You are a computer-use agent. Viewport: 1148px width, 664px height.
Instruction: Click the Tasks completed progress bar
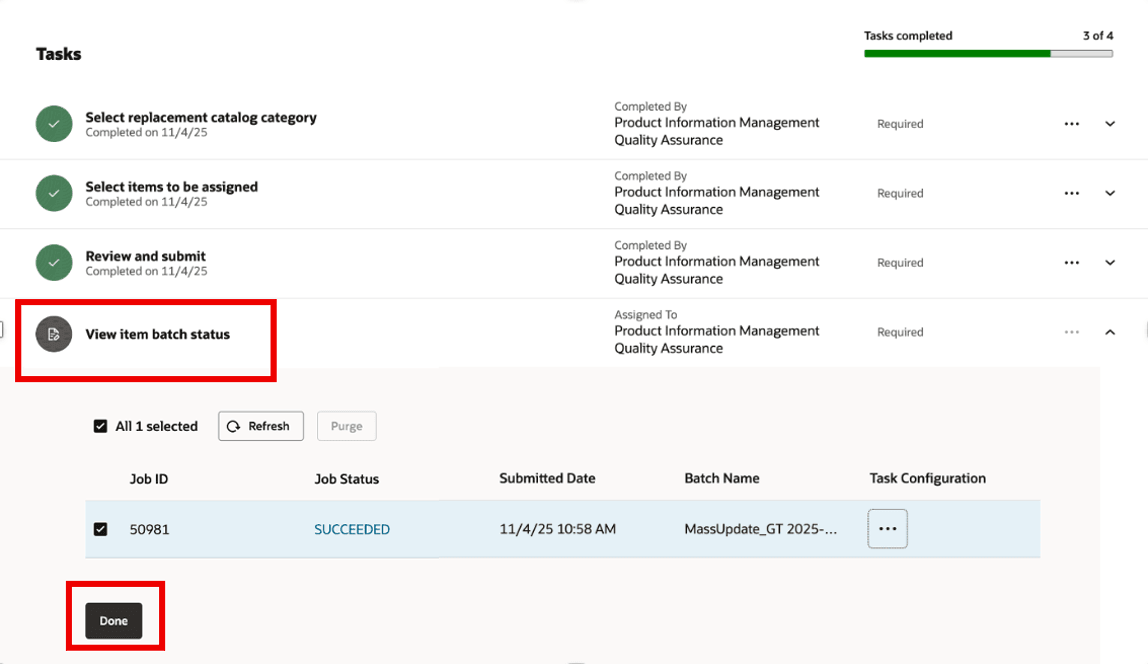(x=988, y=52)
